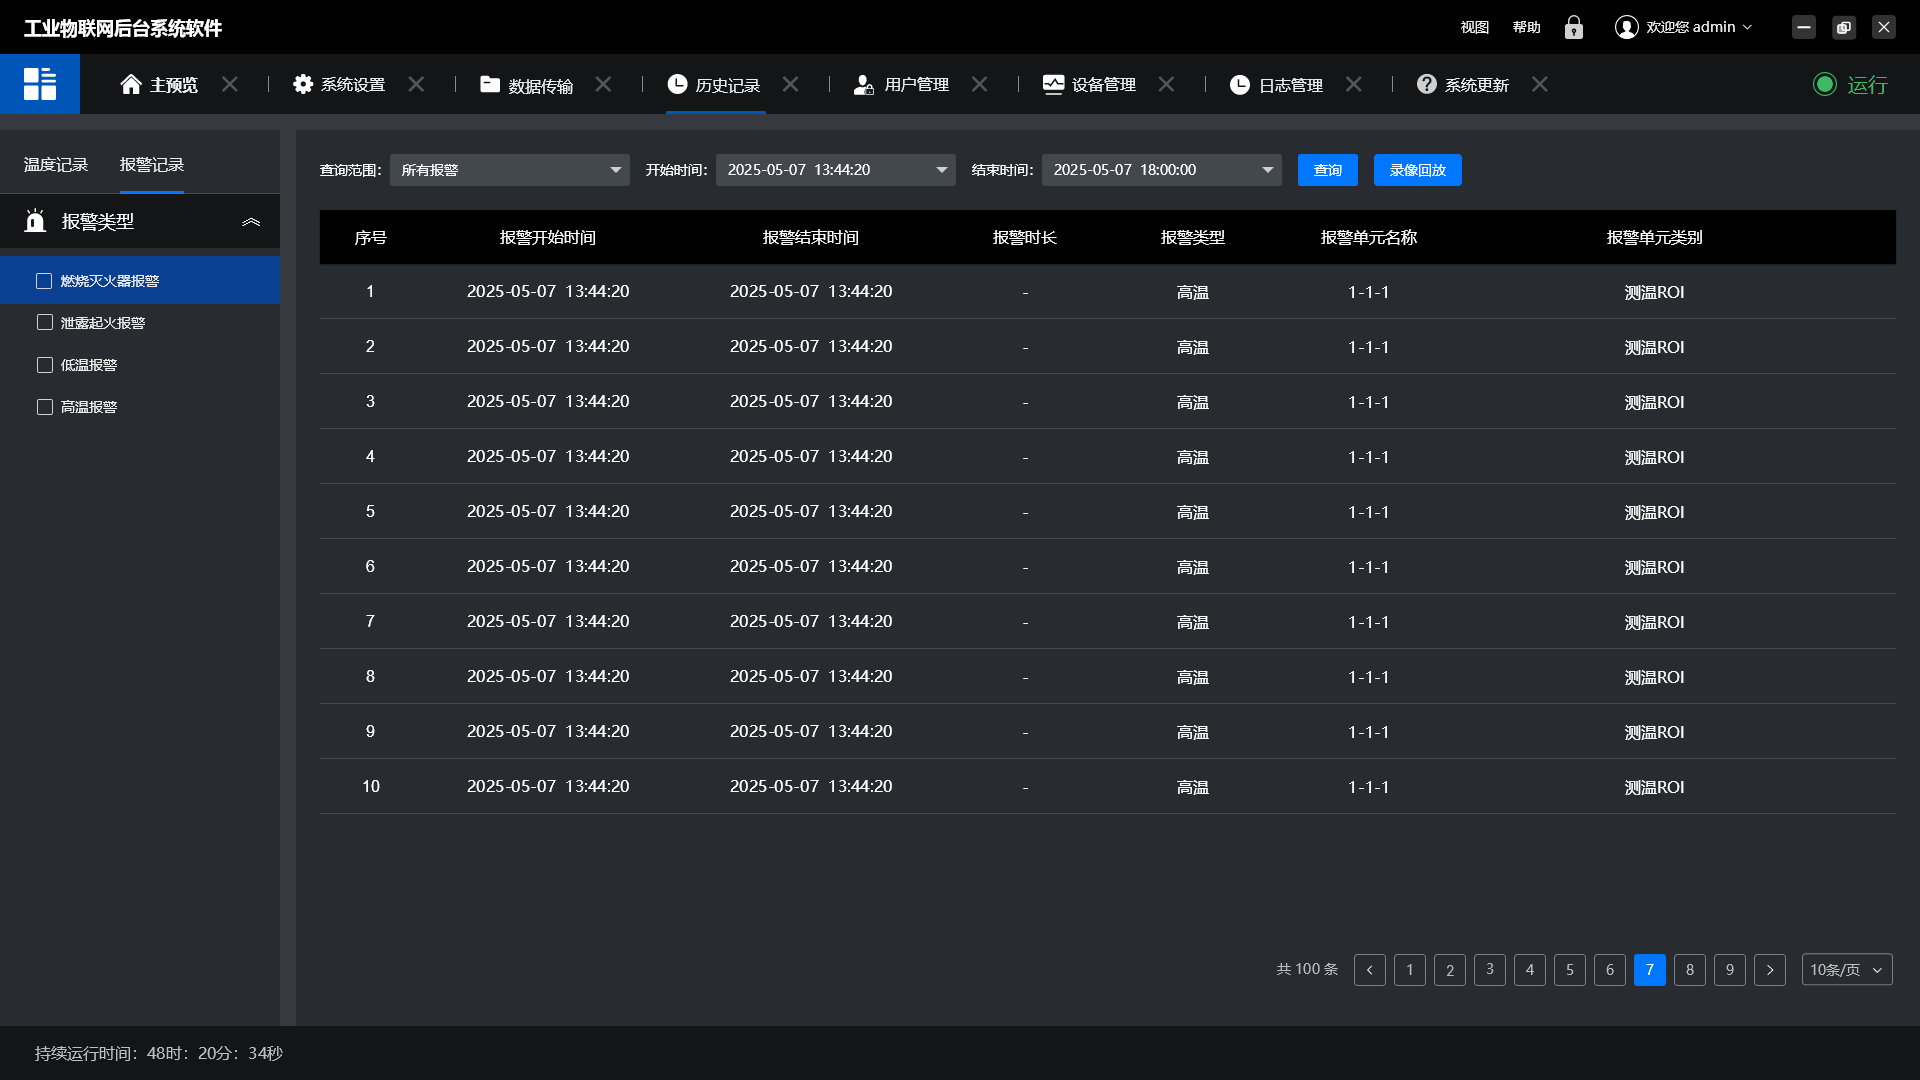This screenshot has width=1920, height=1080.
Task: Click the 用户管理 user icon
Action: pos(863,85)
